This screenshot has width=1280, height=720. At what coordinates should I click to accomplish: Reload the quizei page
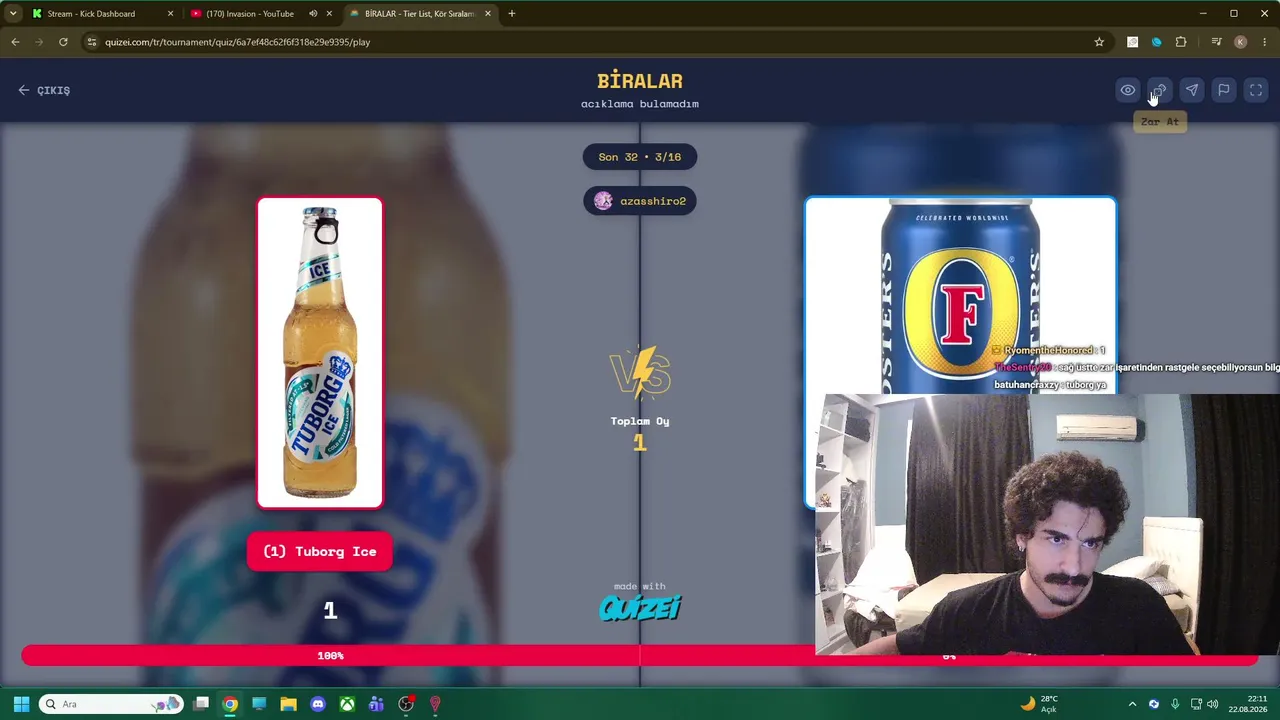click(x=63, y=42)
